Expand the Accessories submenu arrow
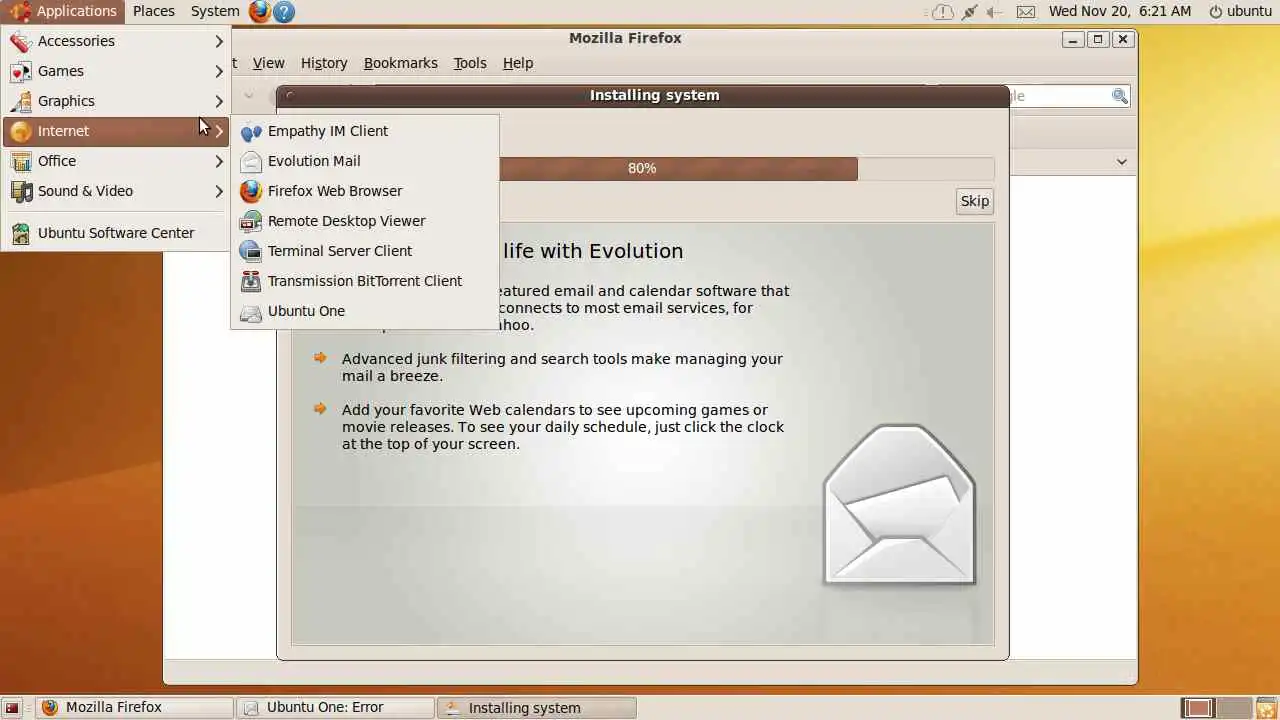Screen dimensions: 1280x720 pyautogui.click(x=219, y=41)
